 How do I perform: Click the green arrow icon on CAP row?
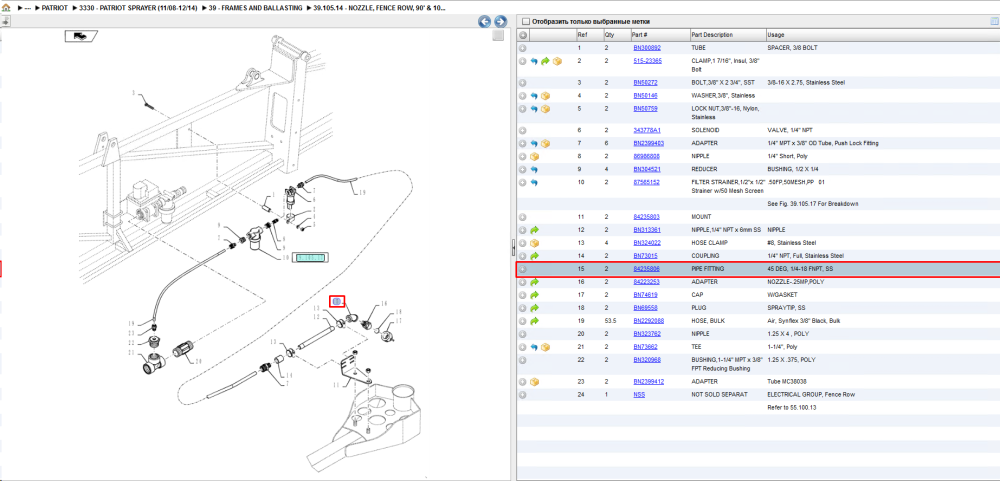(534, 295)
